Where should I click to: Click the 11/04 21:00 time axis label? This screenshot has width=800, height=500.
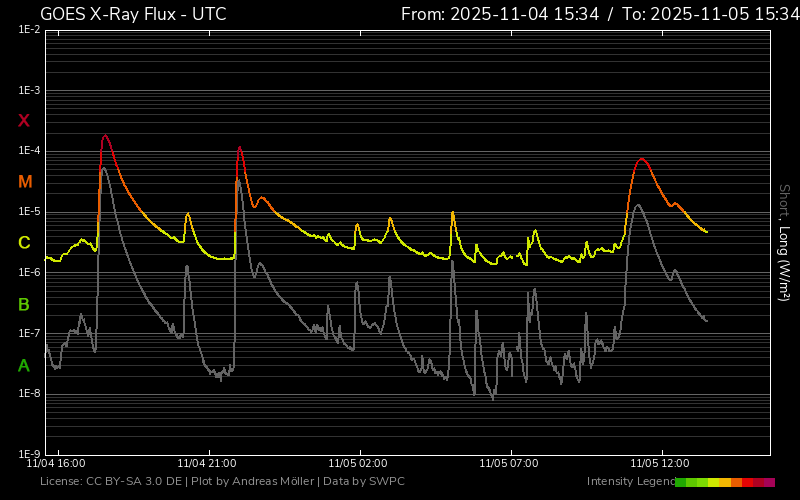click(206, 464)
